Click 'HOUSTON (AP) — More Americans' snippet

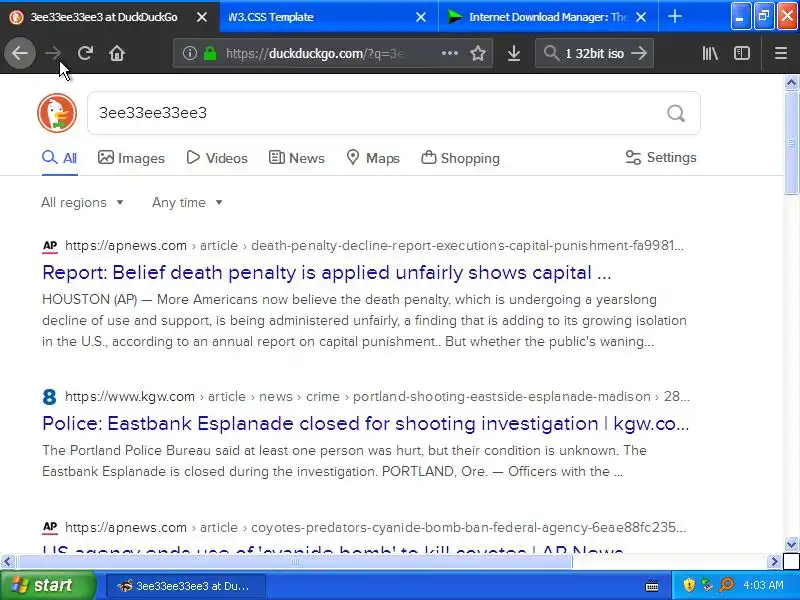click(364, 320)
